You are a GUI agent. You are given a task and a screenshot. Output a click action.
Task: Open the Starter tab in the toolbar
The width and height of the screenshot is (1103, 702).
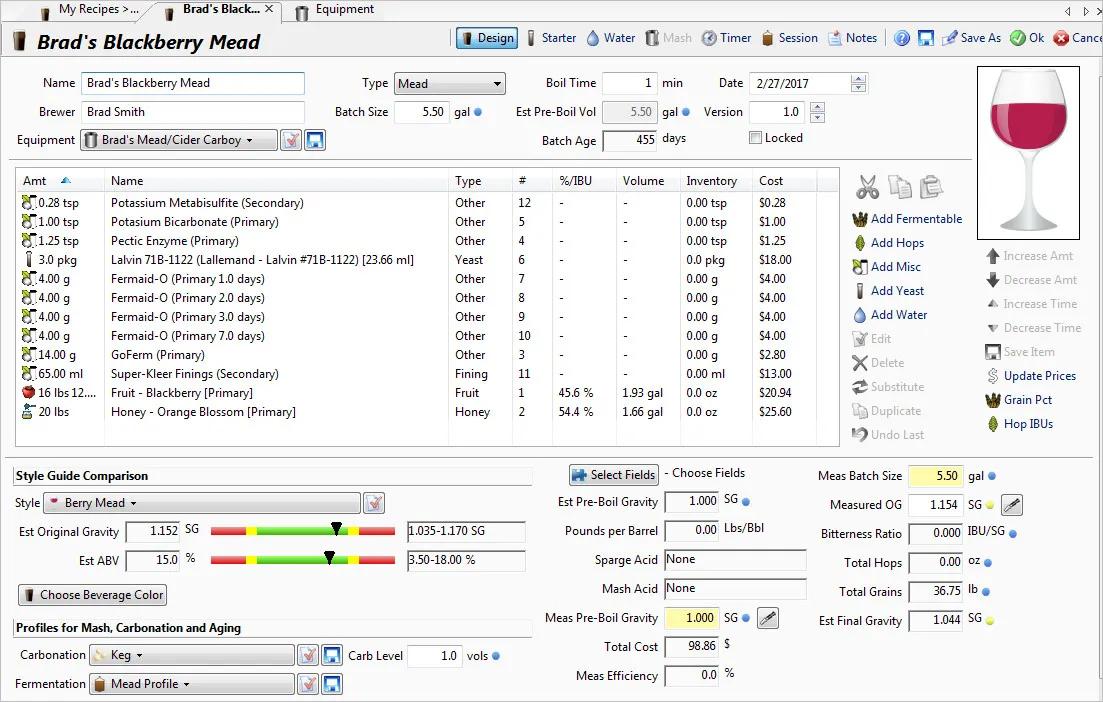(x=550, y=38)
